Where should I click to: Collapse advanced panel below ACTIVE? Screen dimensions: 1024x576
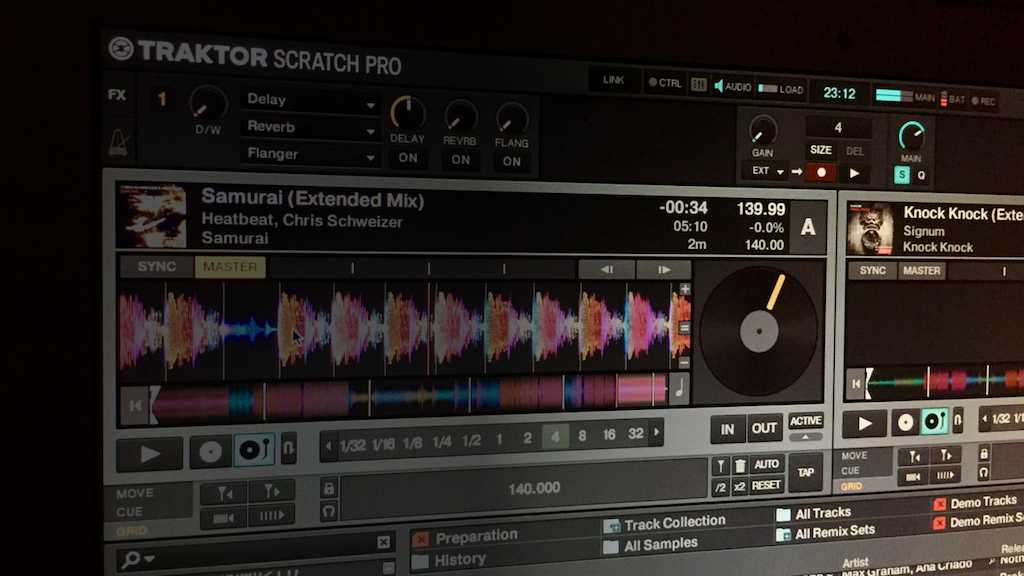(x=805, y=438)
